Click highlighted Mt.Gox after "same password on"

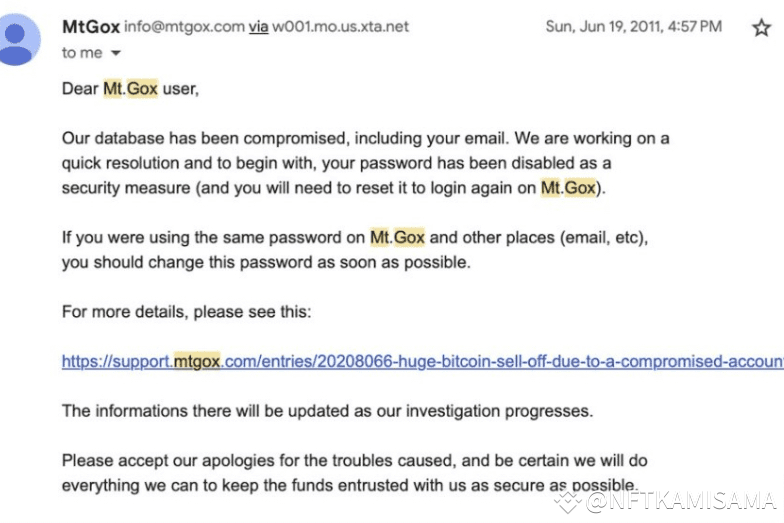click(x=397, y=237)
